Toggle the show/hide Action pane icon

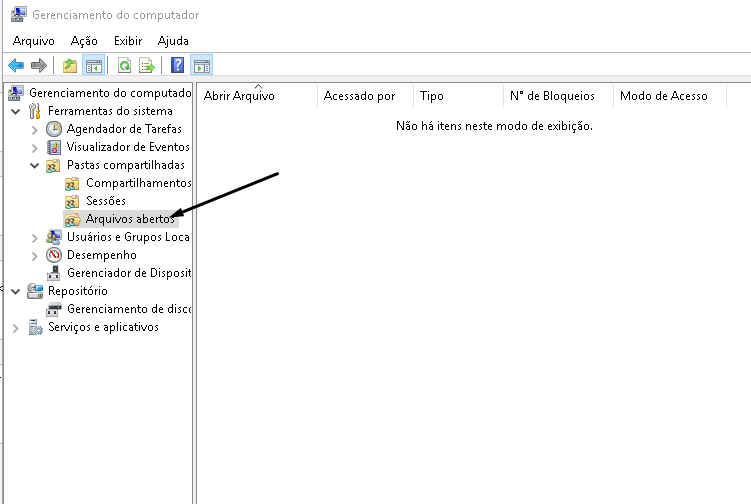pyautogui.click(x=201, y=66)
